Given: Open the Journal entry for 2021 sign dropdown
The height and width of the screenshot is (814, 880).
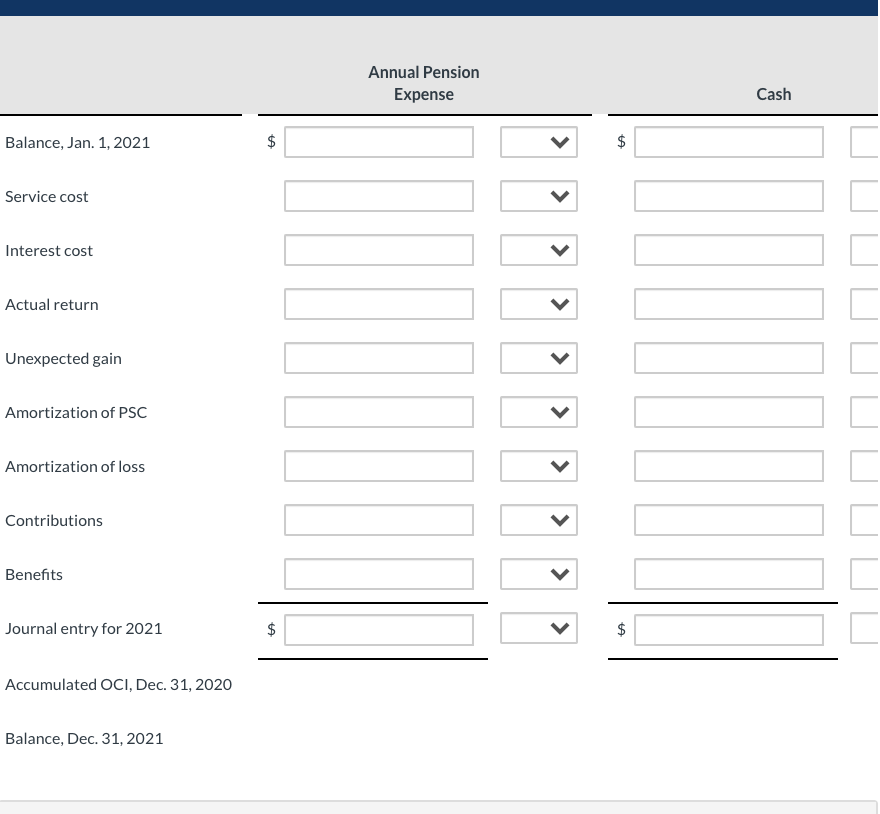Looking at the screenshot, I should [x=539, y=628].
